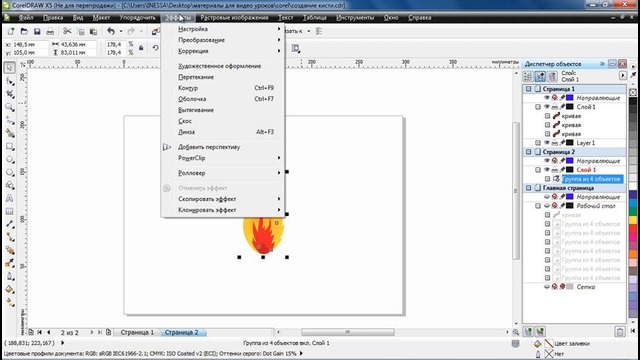This screenshot has height=360, width=640.
Task: Select the Interactive Fill tool
Action: click(x=10, y=302)
